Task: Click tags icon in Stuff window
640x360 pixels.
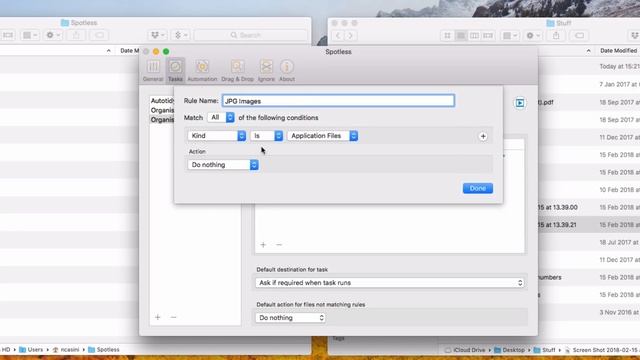Action: click(579, 36)
